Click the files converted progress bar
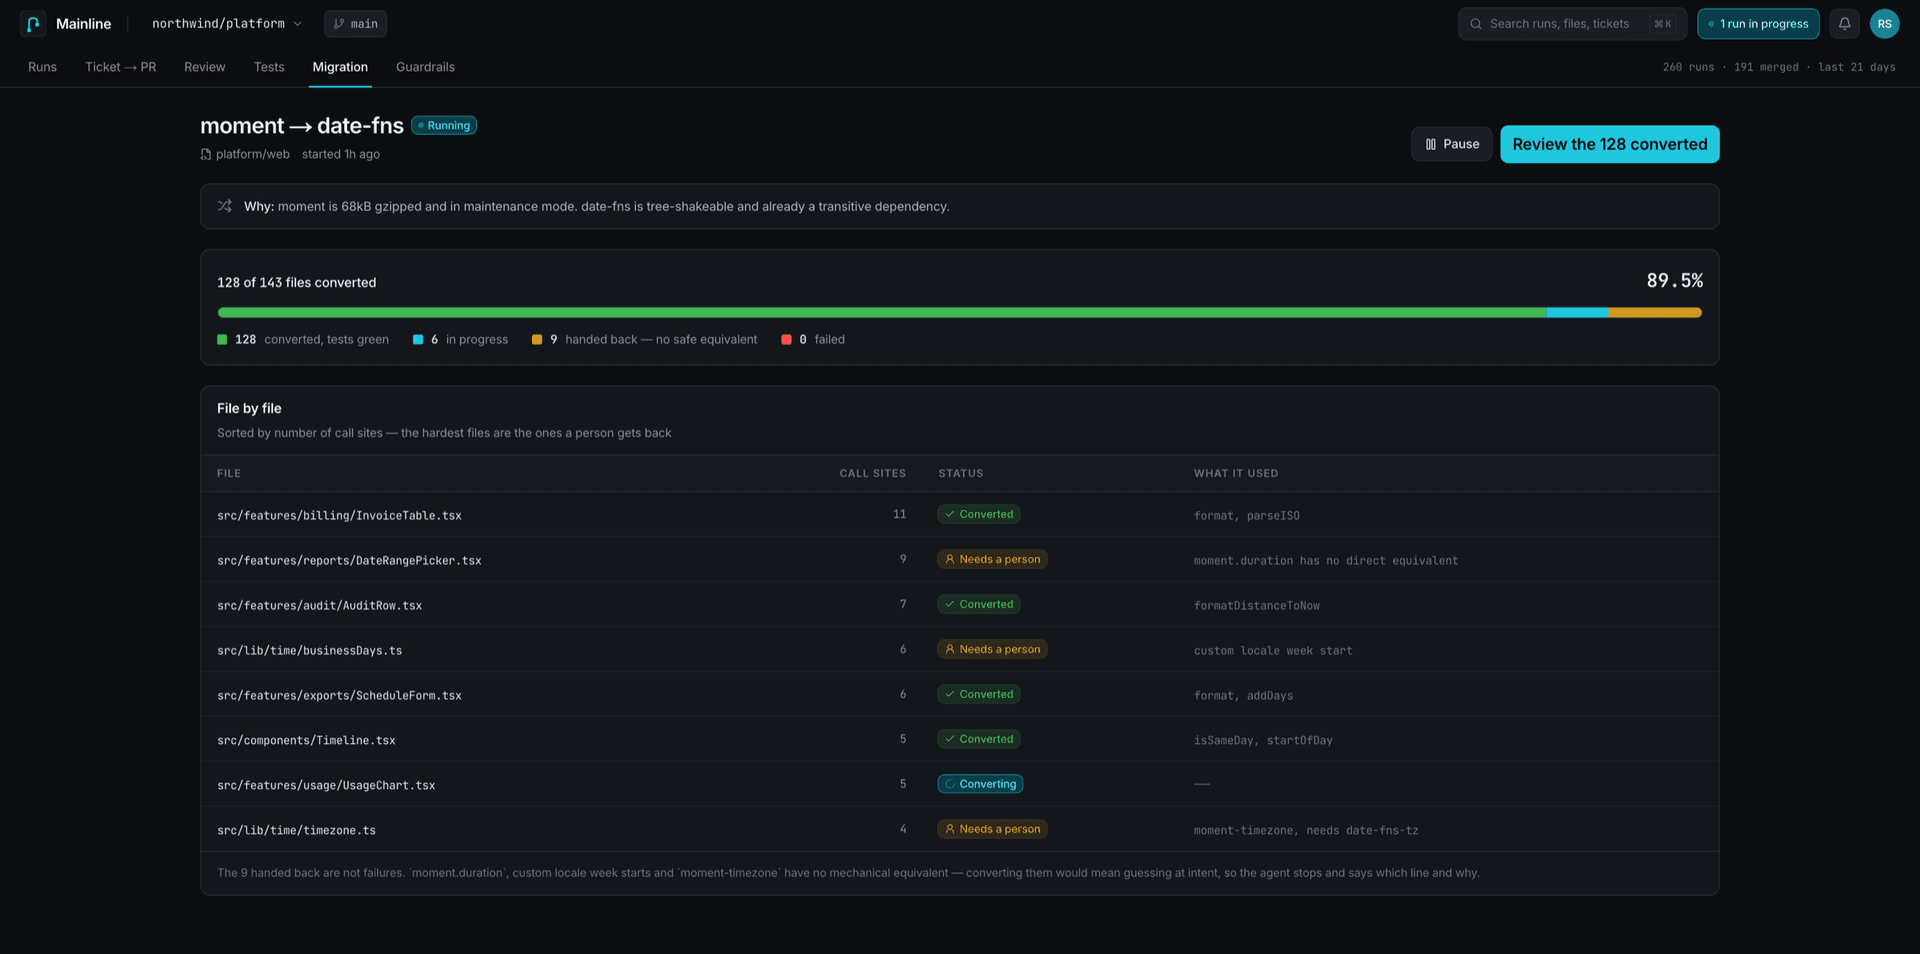Viewport: 1920px width, 954px height. click(x=960, y=313)
